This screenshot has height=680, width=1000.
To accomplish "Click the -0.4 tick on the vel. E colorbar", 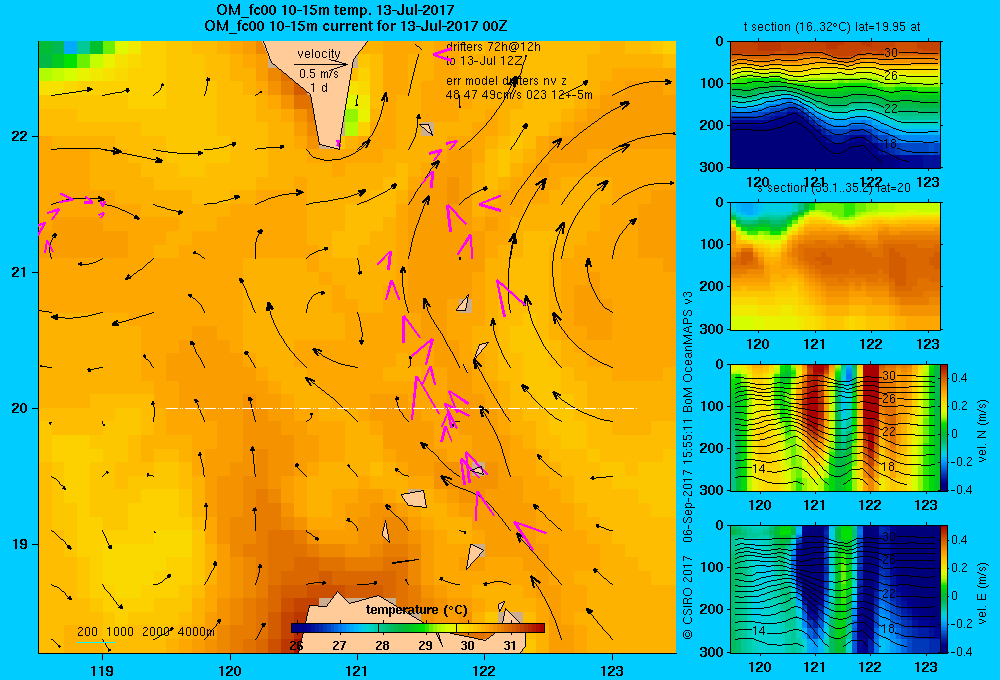I will coord(961,651).
